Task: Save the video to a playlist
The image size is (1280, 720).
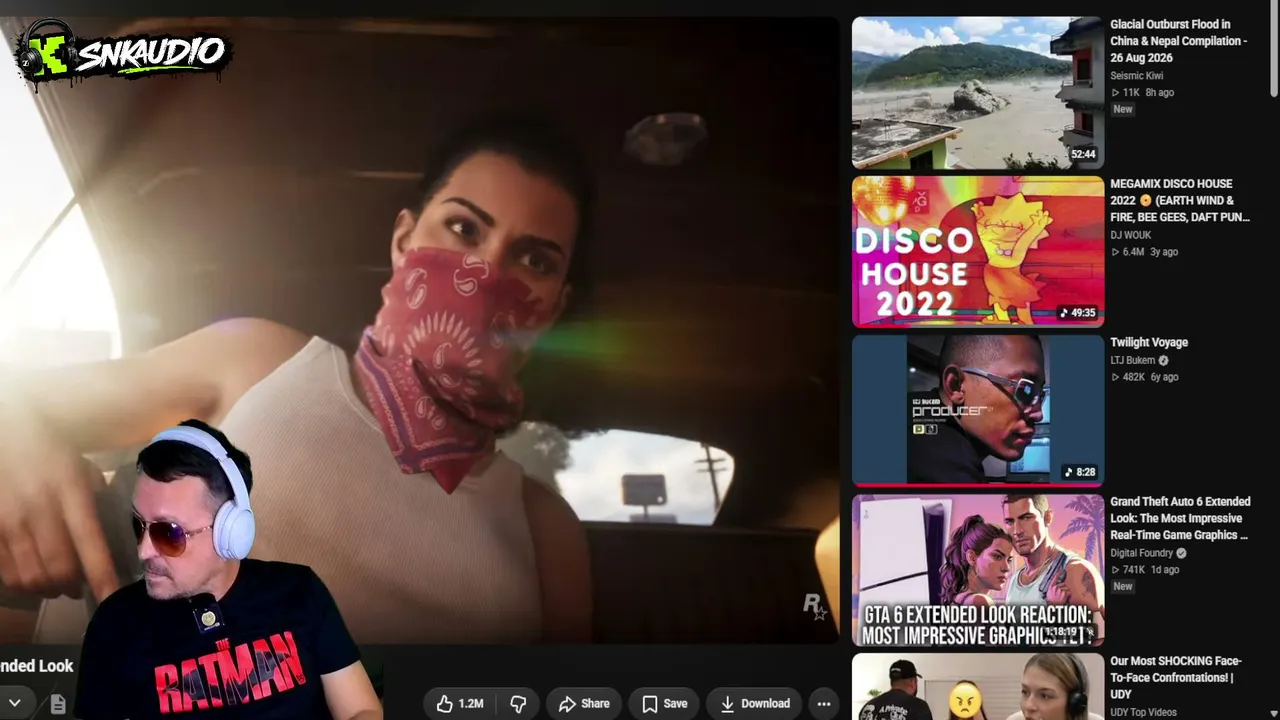Action: (x=665, y=703)
